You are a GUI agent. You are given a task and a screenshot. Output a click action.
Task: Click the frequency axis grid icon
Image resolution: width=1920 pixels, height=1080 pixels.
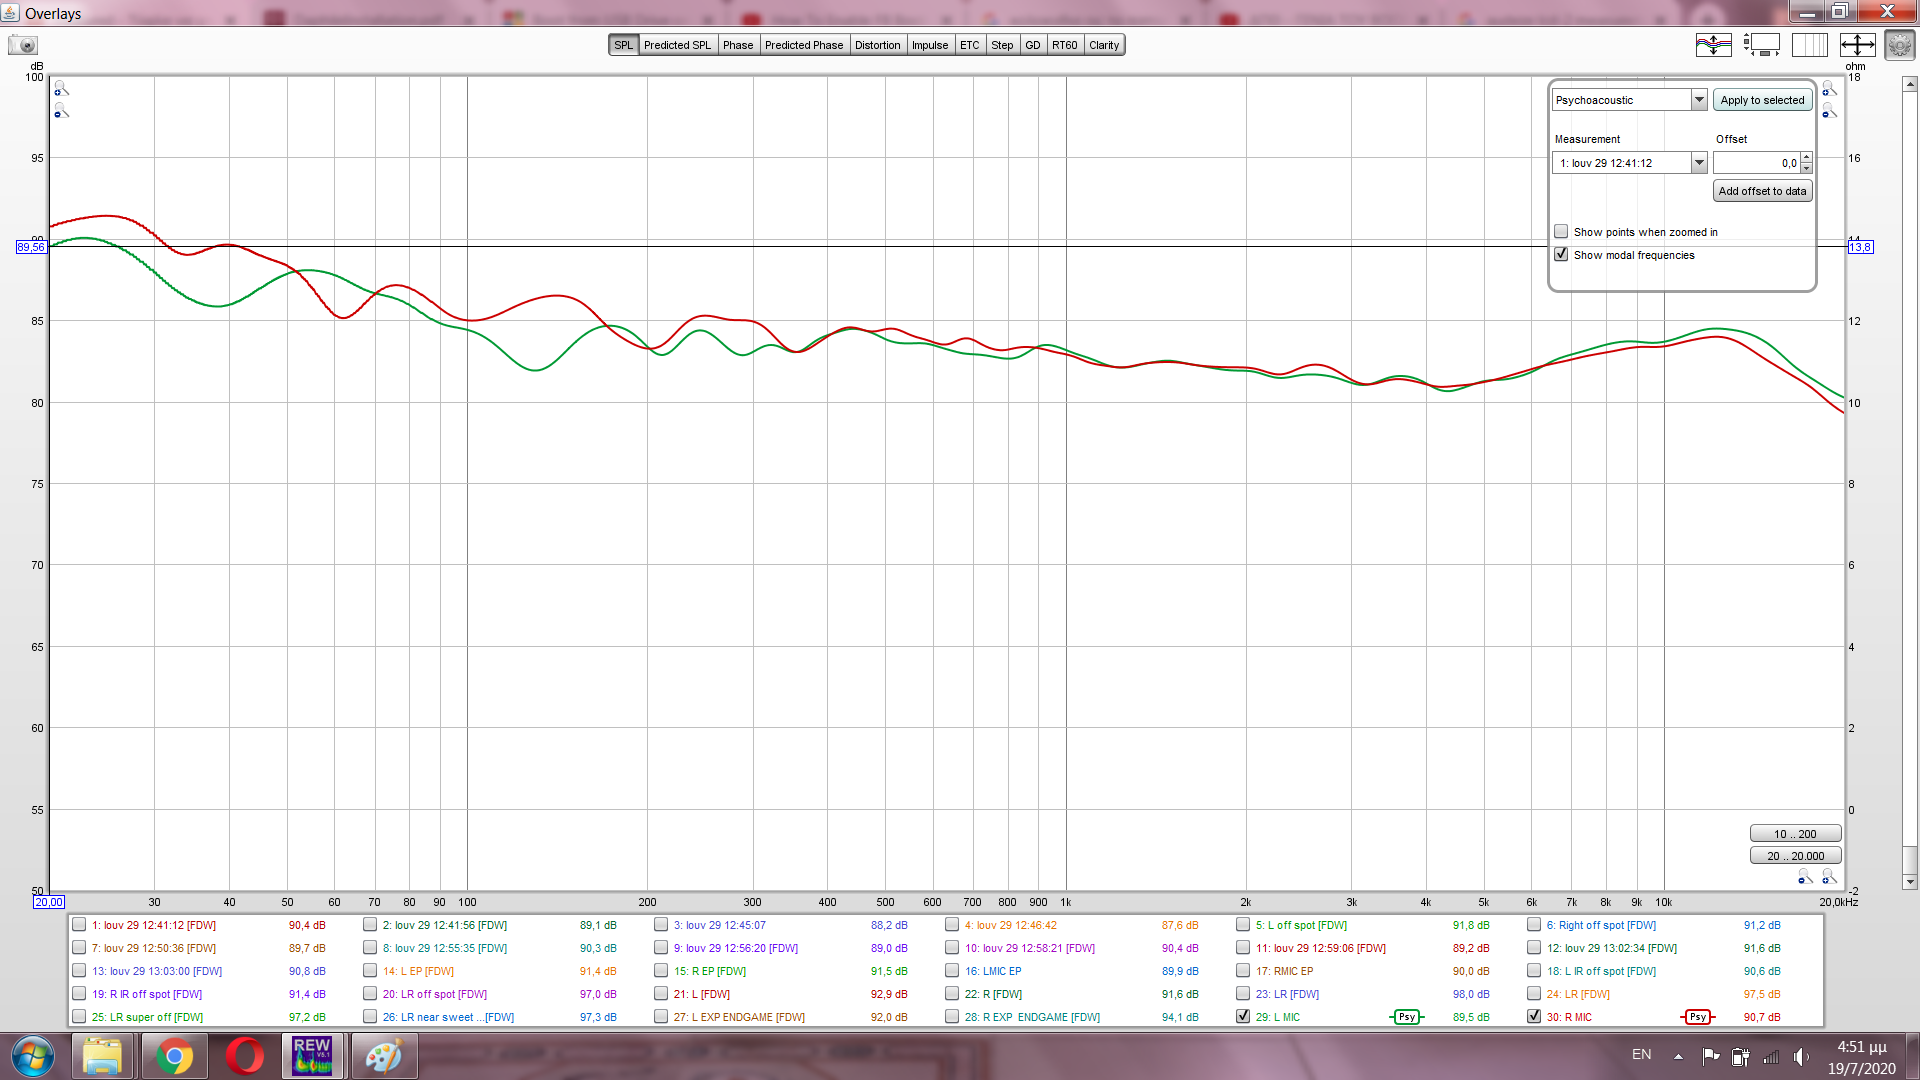click(1809, 45)
